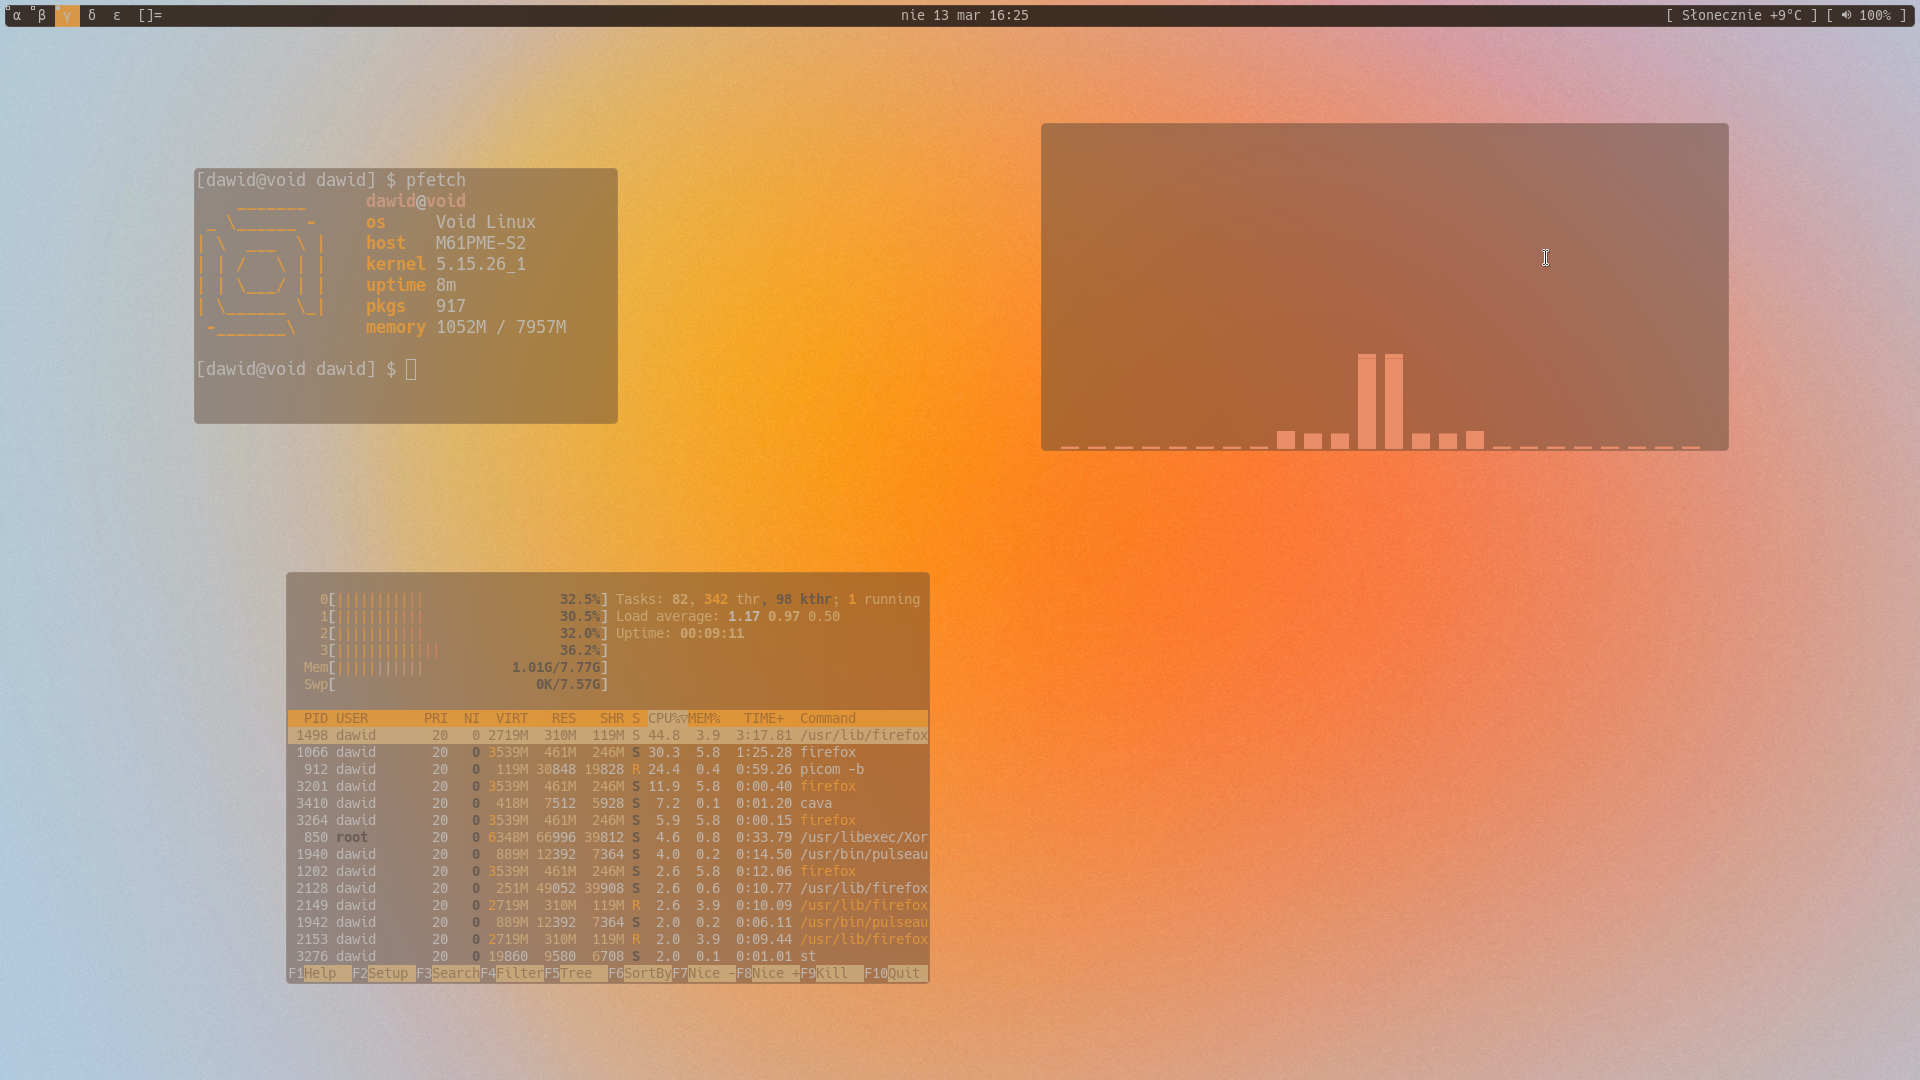Click the Load average text in htop
1920x1080 pixels.
pyautogui.click(x=728, y=616)
